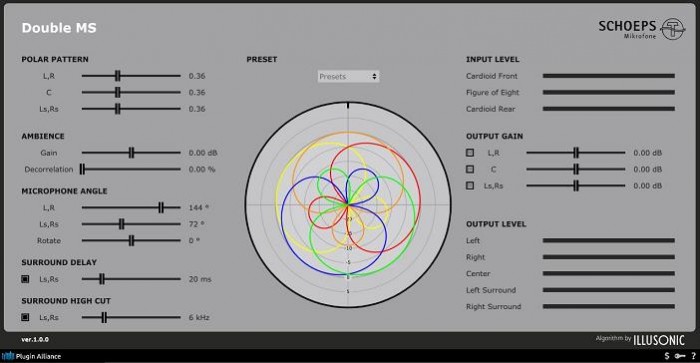Click the Output Gain C slider handle
The image size is (700, 363).
(576, 169)
